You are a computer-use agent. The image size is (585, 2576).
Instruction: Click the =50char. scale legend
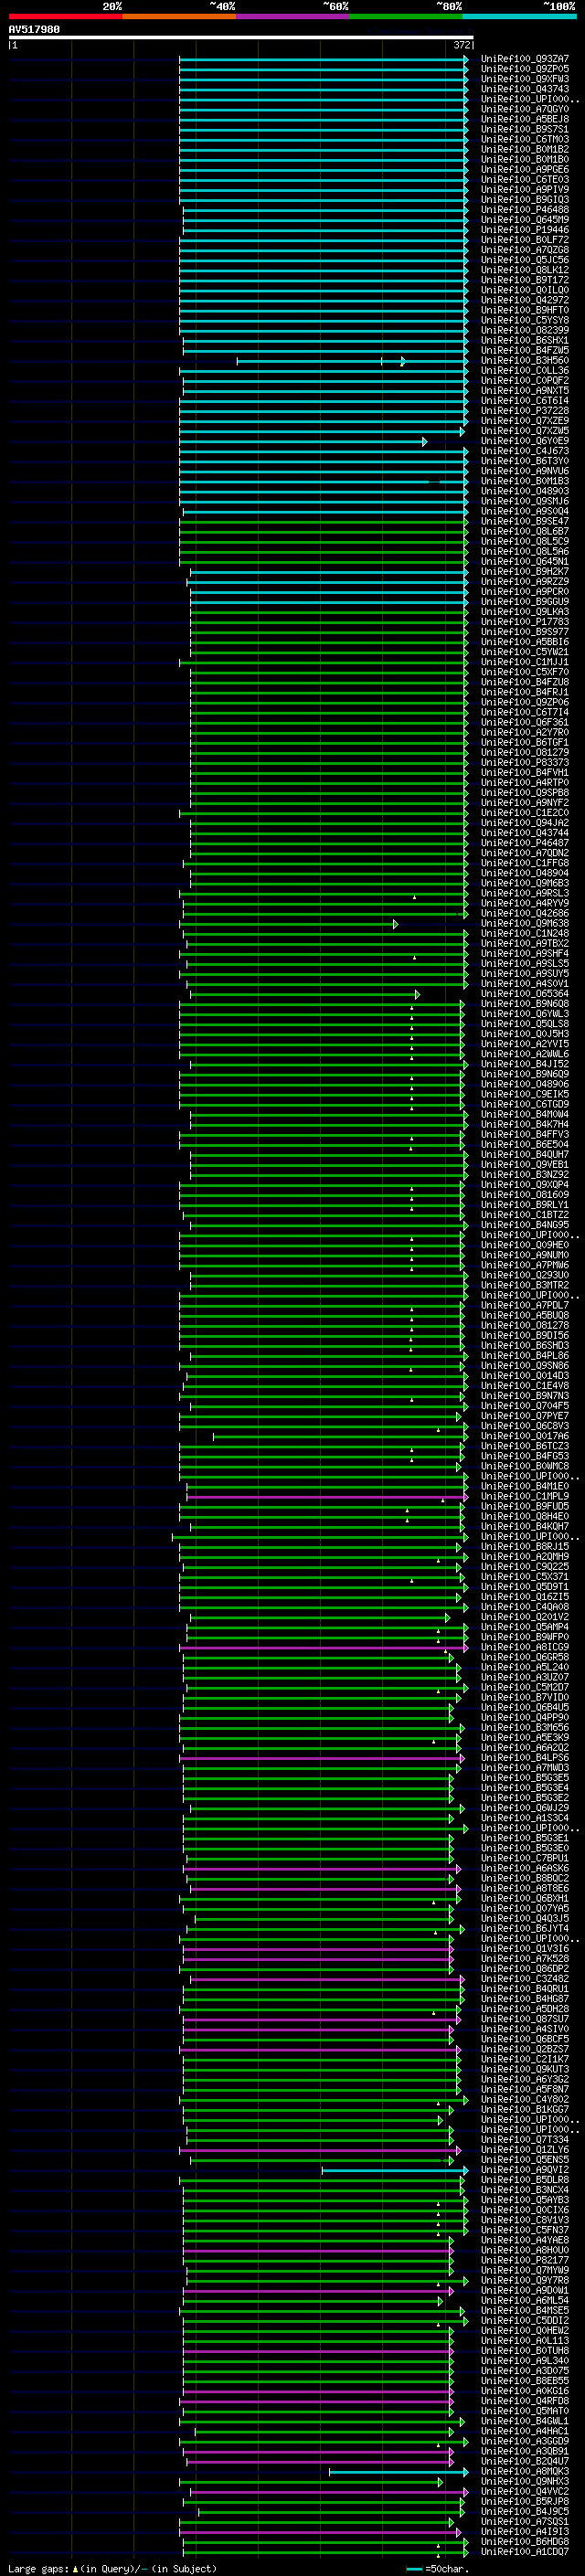click(438, 2569)
